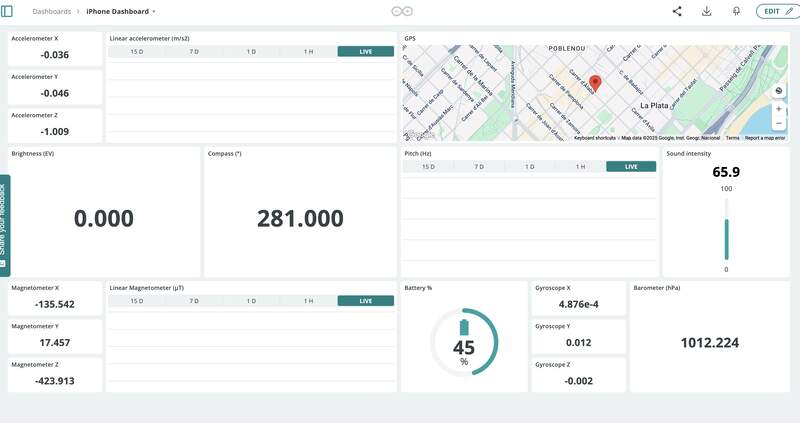Click the red GPS location pin
The image size is (800, 423).
pyautogui.click(x=595, y=84)
